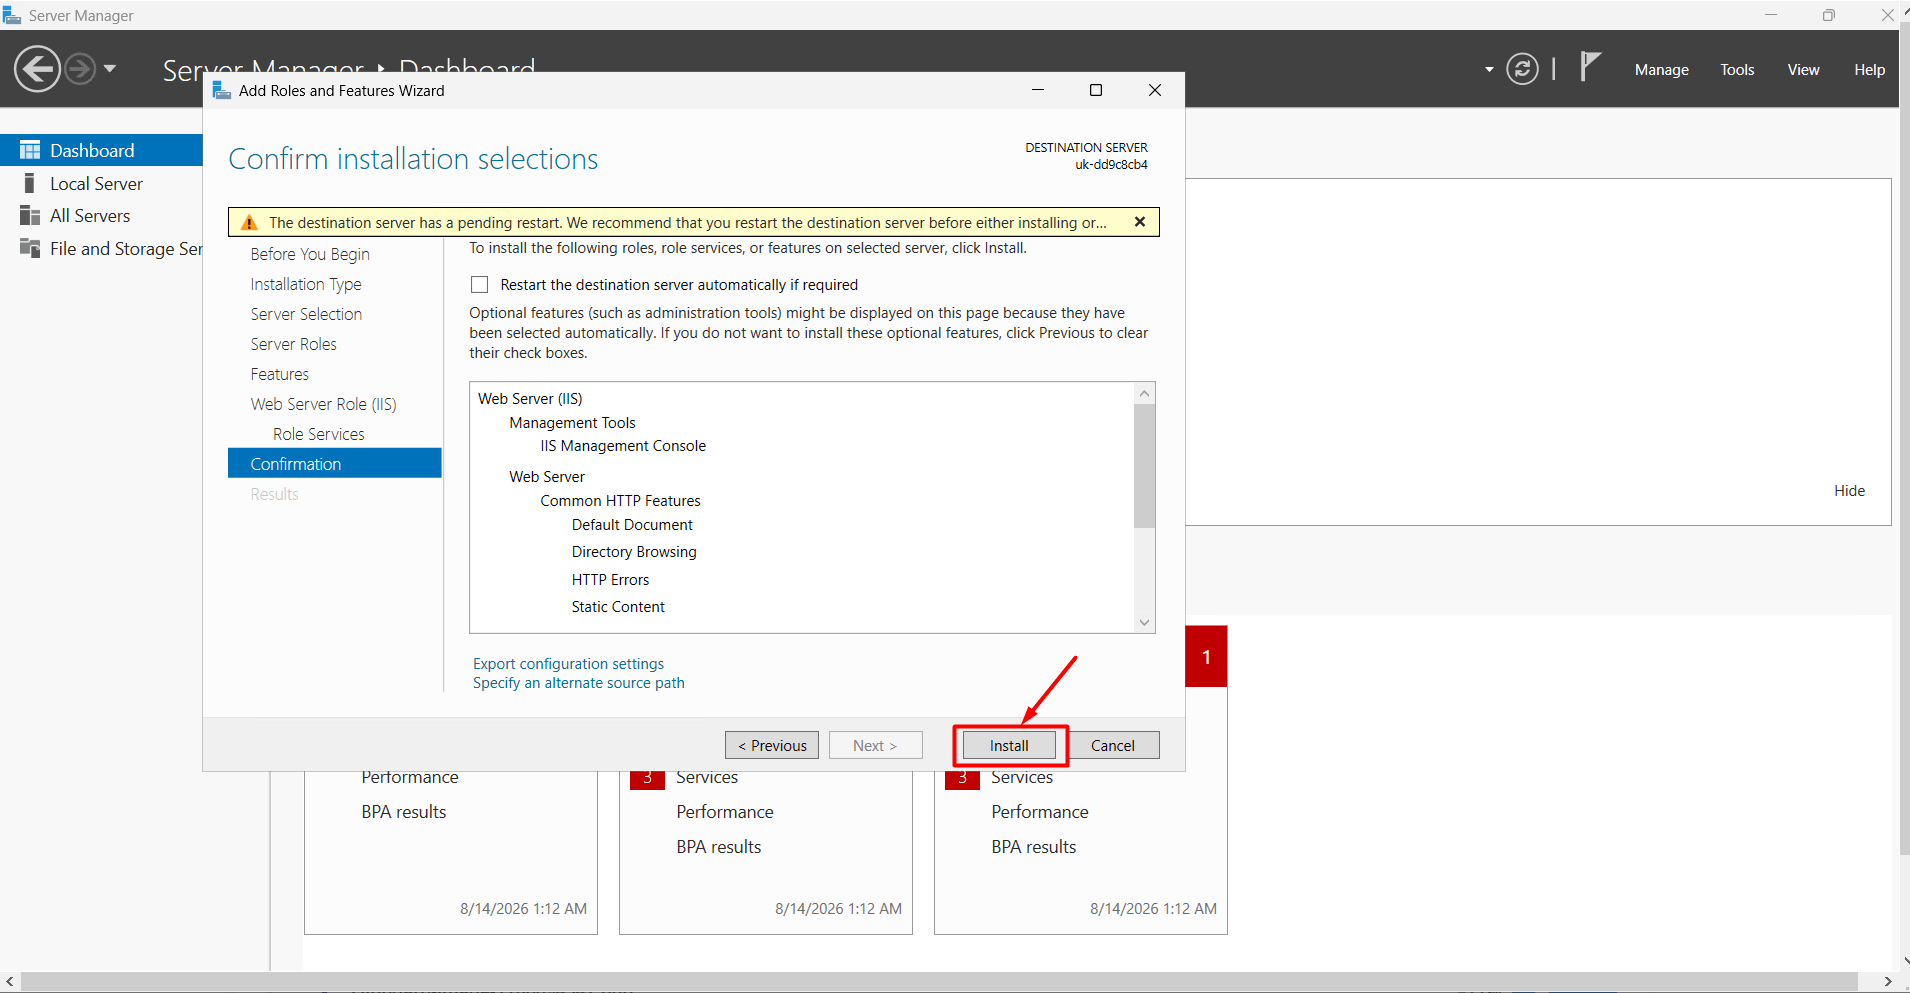The height and width of the screenshot is (993, 1910).
Task: Click Services in the rightmost tile
Action: (x=1022, y=777)
